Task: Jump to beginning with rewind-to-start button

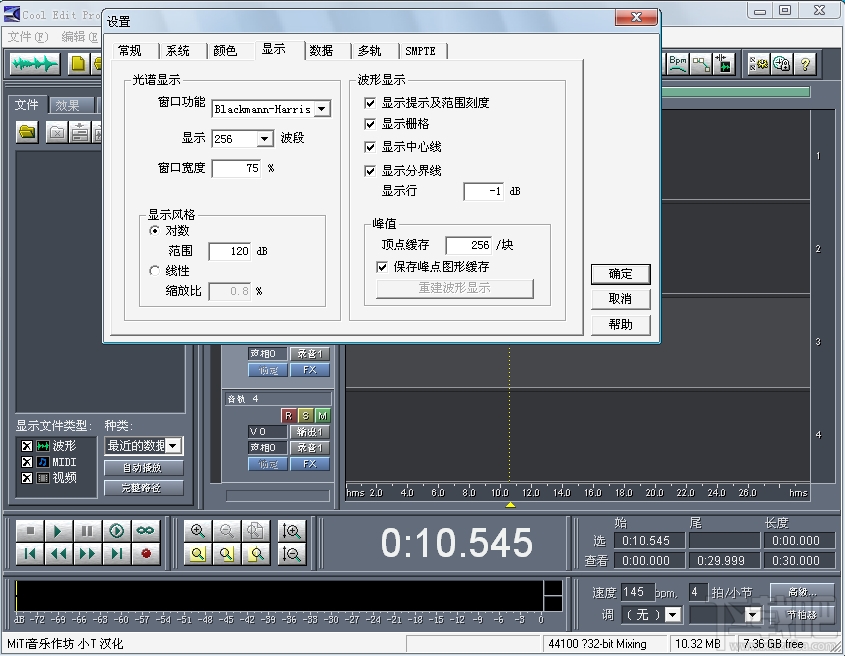Action: (30, 553)
